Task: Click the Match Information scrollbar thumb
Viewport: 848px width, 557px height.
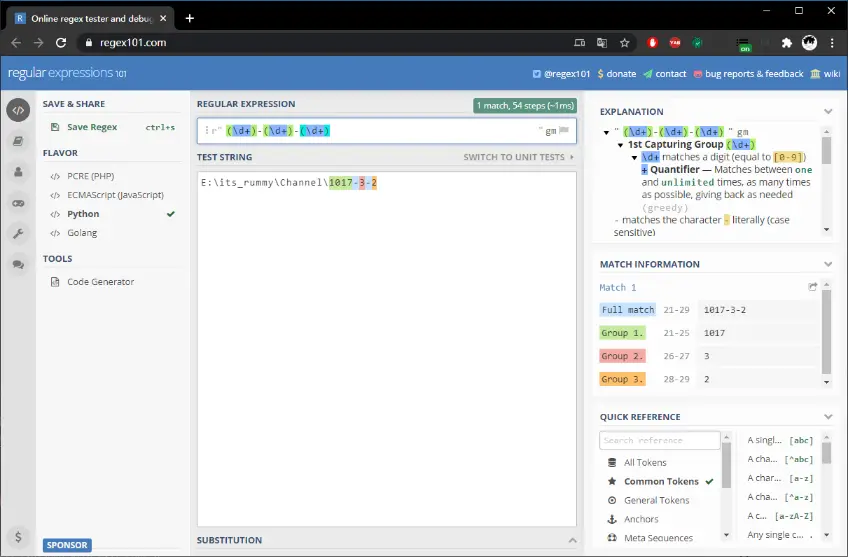Action: pyautogui.click(x=826, y=331)
